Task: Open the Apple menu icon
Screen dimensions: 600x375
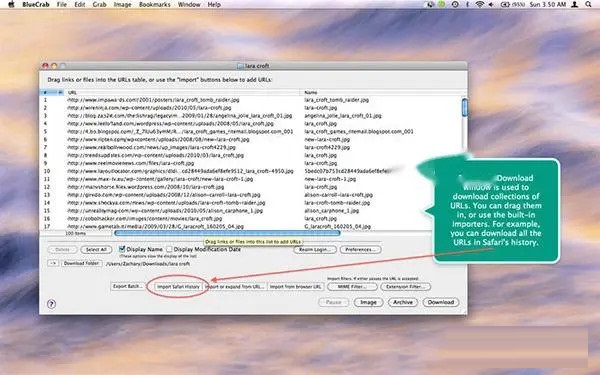Action: (11, 4)
